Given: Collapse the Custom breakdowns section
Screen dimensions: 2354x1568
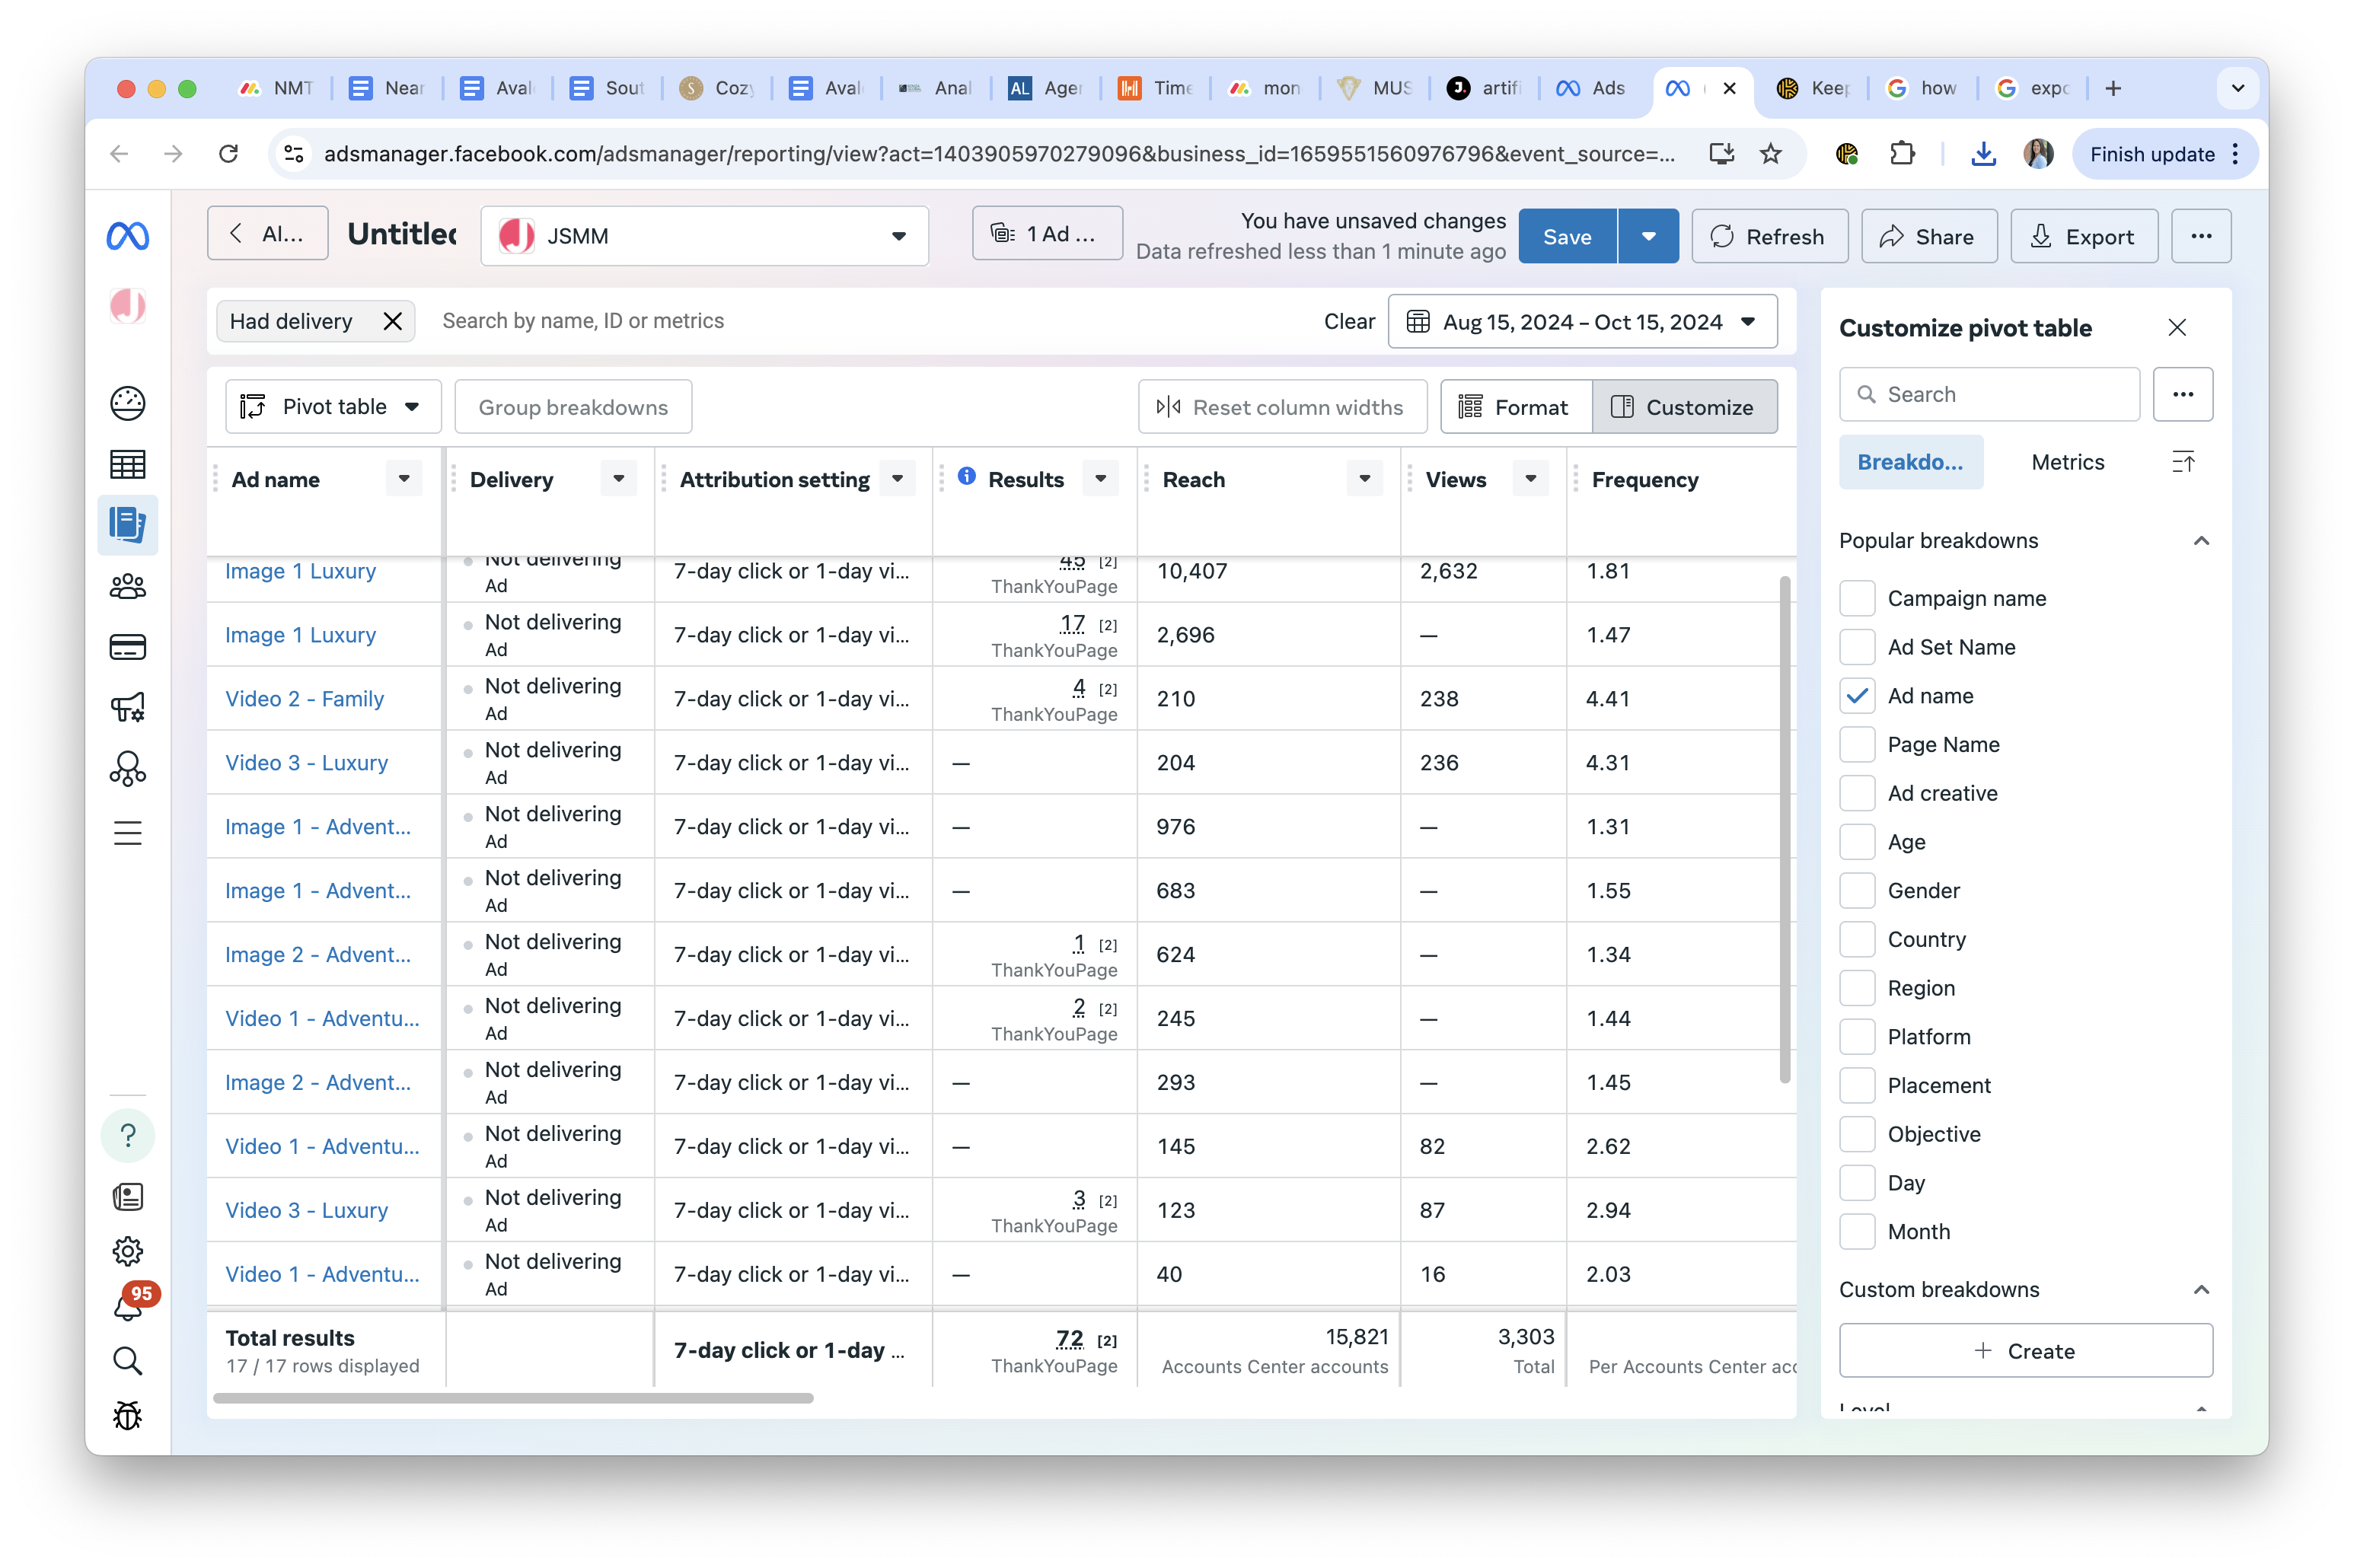Looking at the screenshot, I should point(2201,1290).
